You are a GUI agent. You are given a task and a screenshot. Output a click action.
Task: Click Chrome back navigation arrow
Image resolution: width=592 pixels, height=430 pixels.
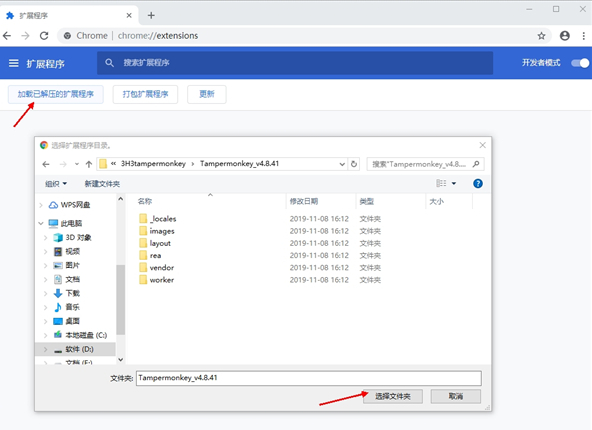coord(7,36)
